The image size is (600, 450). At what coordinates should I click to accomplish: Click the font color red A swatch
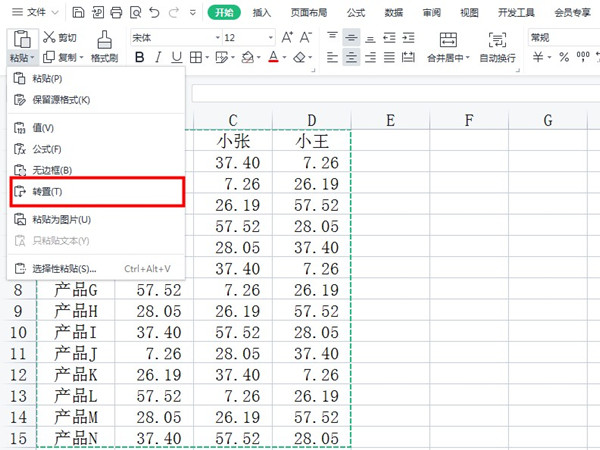pos(272,58)
